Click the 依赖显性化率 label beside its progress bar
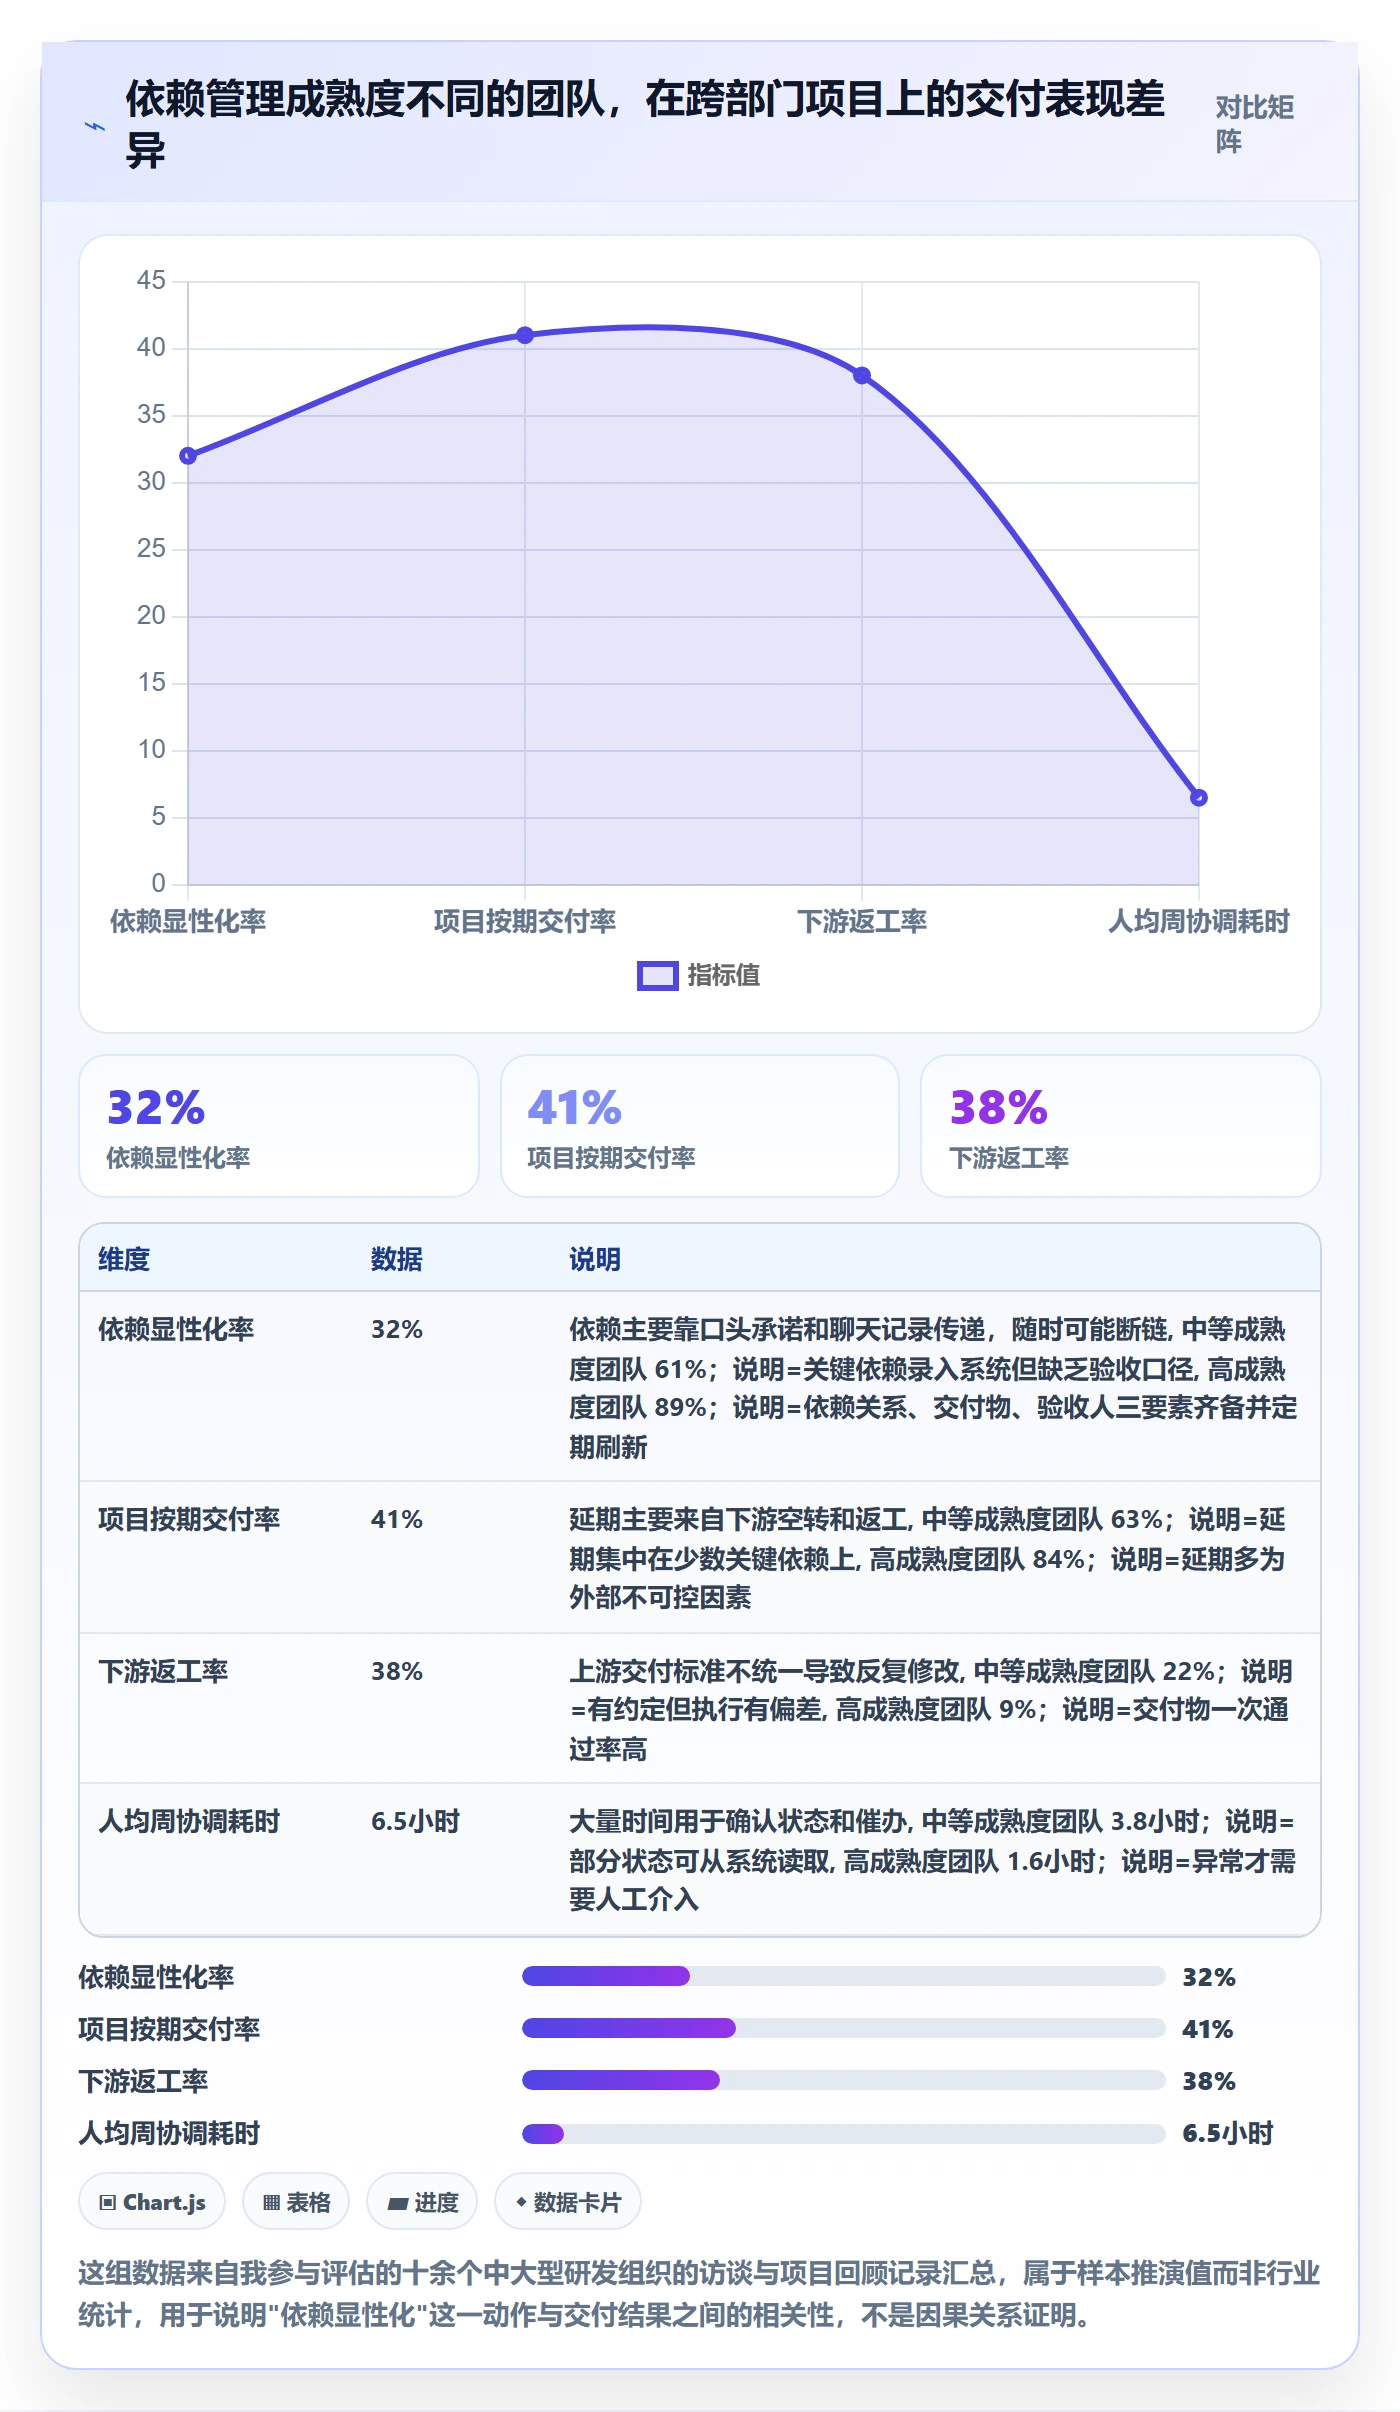Viewport: 1400px width, 2412px height. click(156, 1977)
